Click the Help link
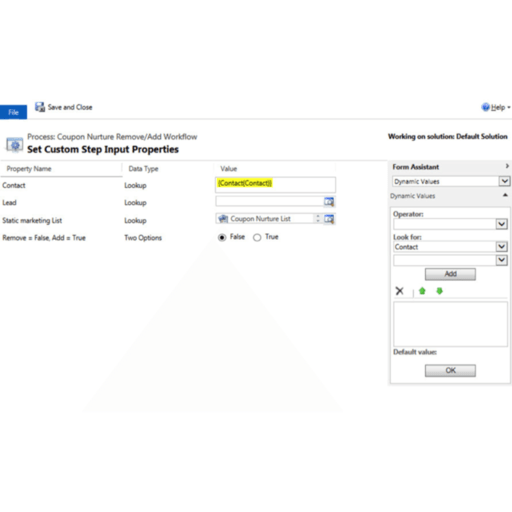The height and width of the screenshot is (512, 512). (498, 107)
